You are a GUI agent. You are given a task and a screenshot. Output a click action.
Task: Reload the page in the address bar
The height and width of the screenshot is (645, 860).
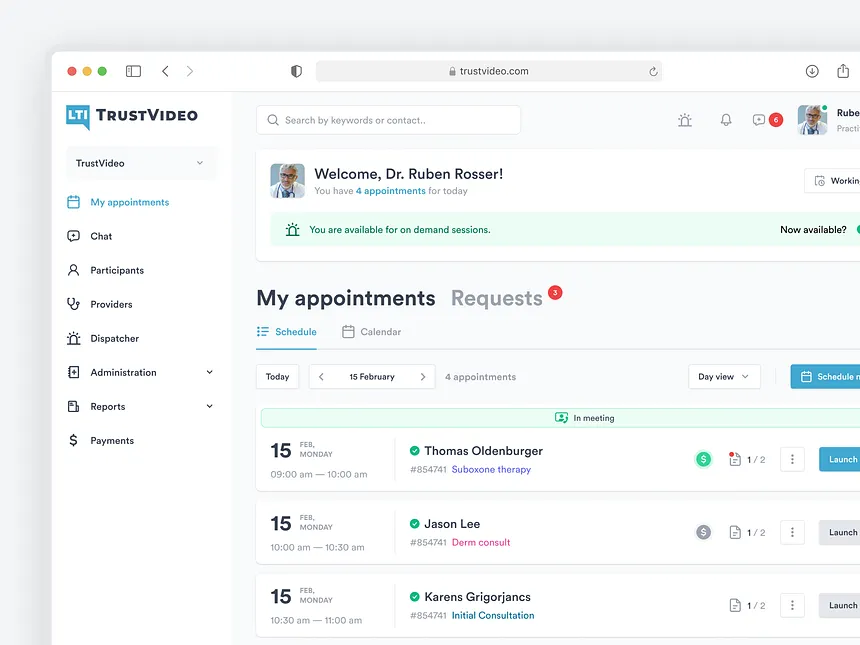[653, 72]
